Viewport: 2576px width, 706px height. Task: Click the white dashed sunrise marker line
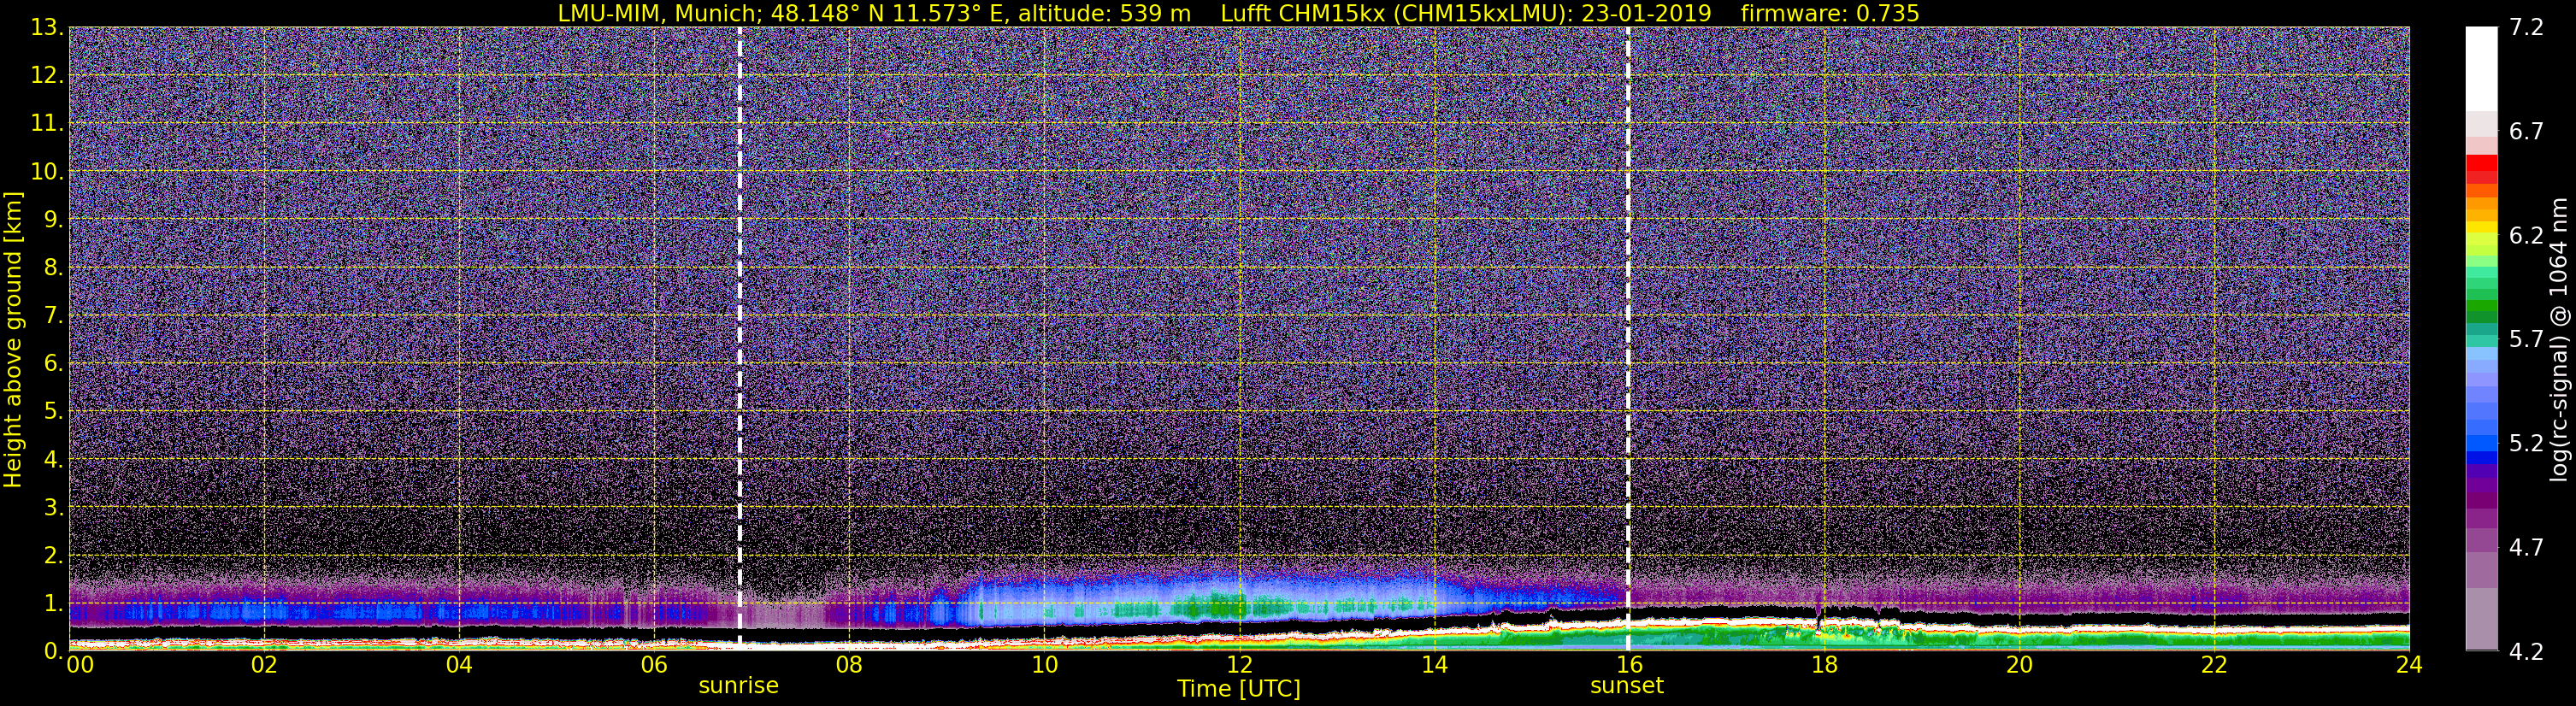739,338
